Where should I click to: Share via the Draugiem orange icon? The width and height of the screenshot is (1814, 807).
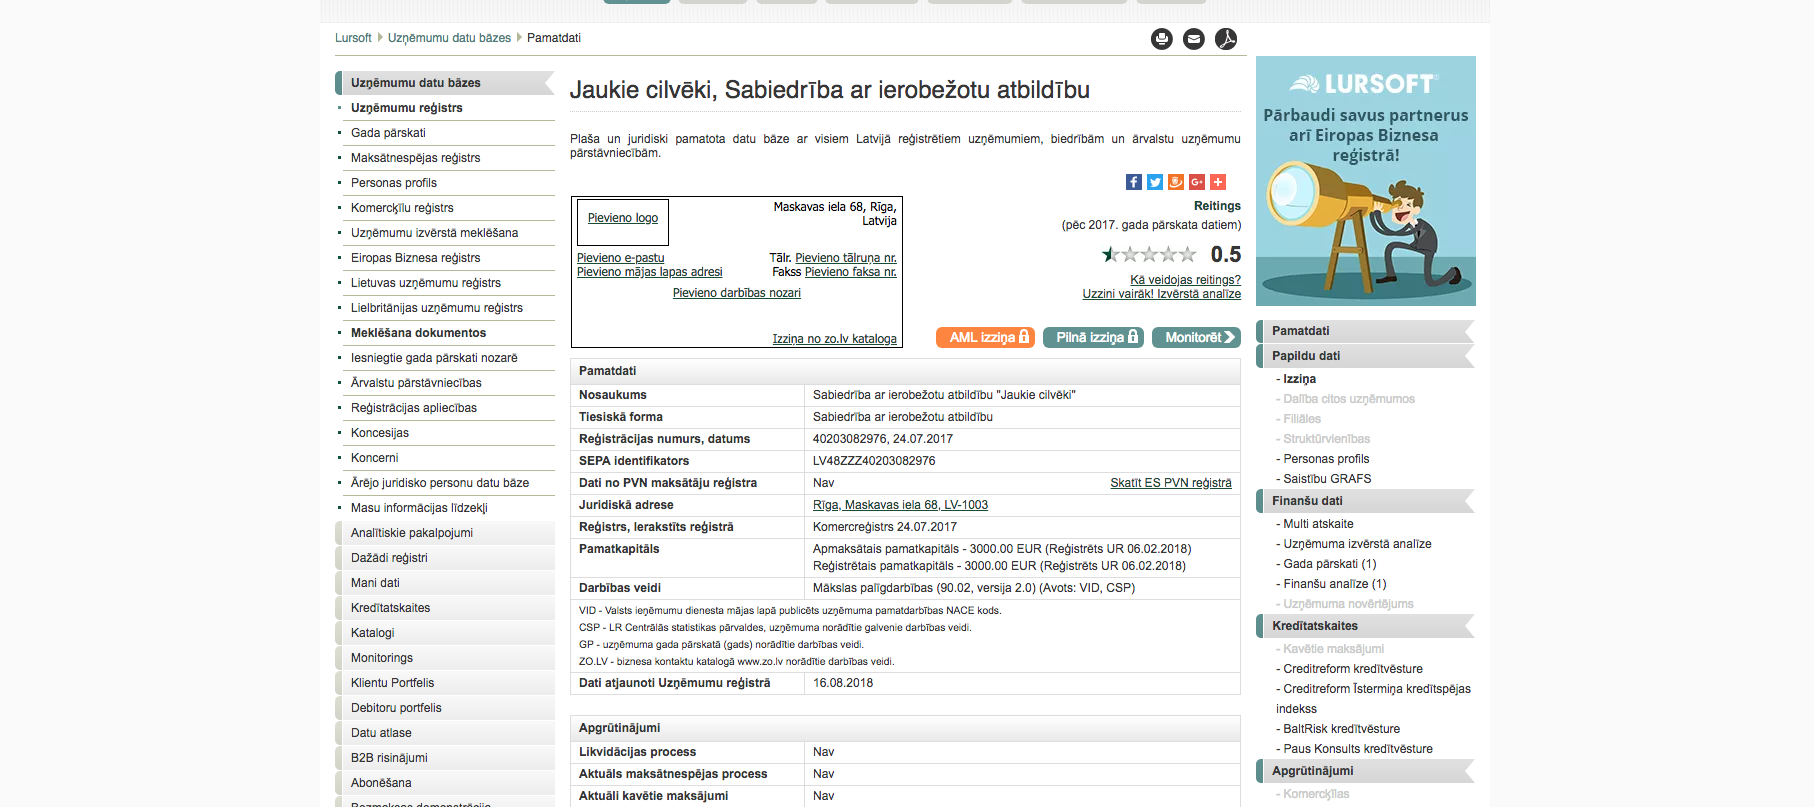[x=1175, y=182]
